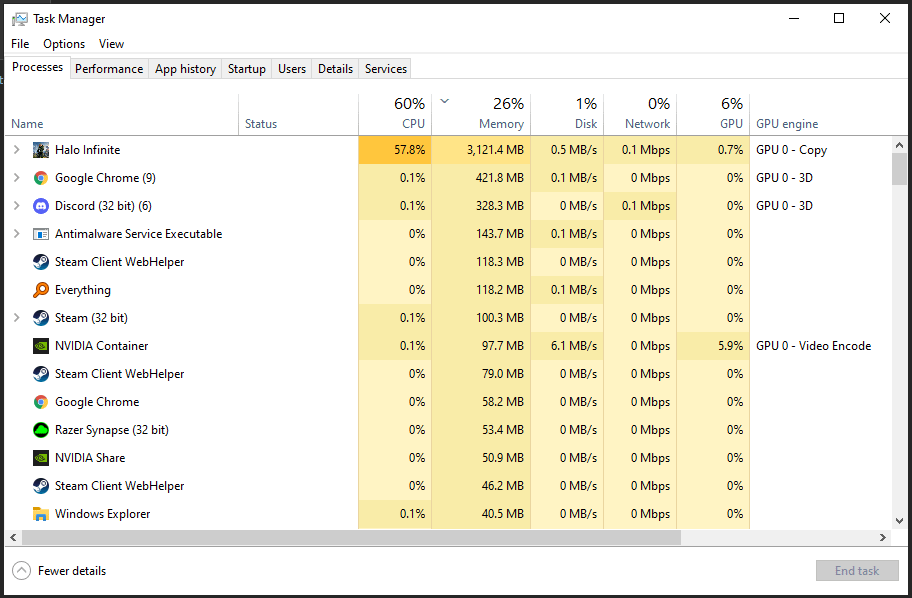Click the horizontal scrollbar at bottom
Image resolution: width=912 pixels, height=598 pixels.
tap(350, 537)
